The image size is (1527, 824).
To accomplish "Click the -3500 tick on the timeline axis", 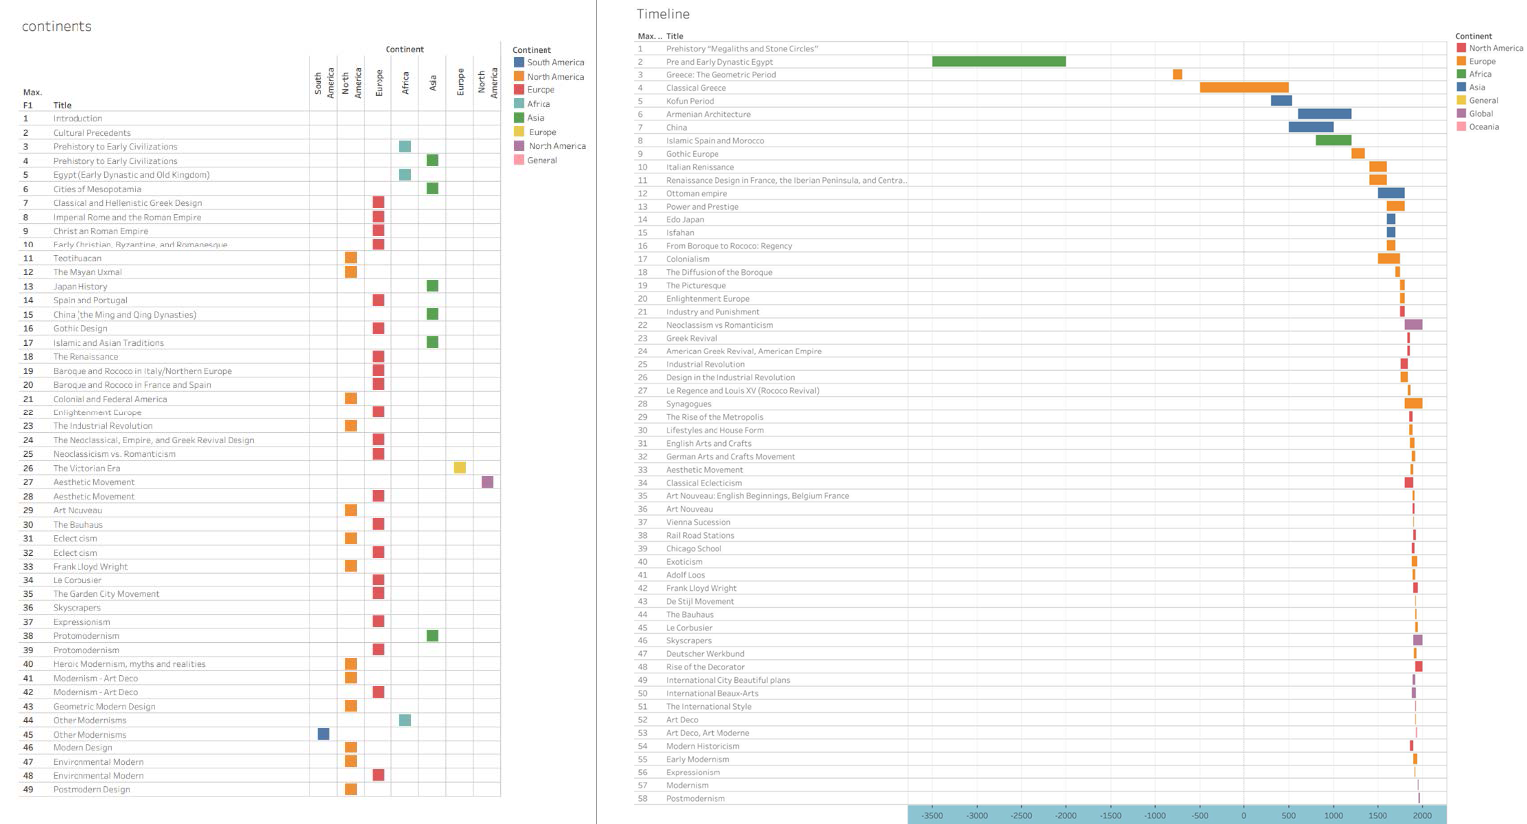I will click(932, 815).
